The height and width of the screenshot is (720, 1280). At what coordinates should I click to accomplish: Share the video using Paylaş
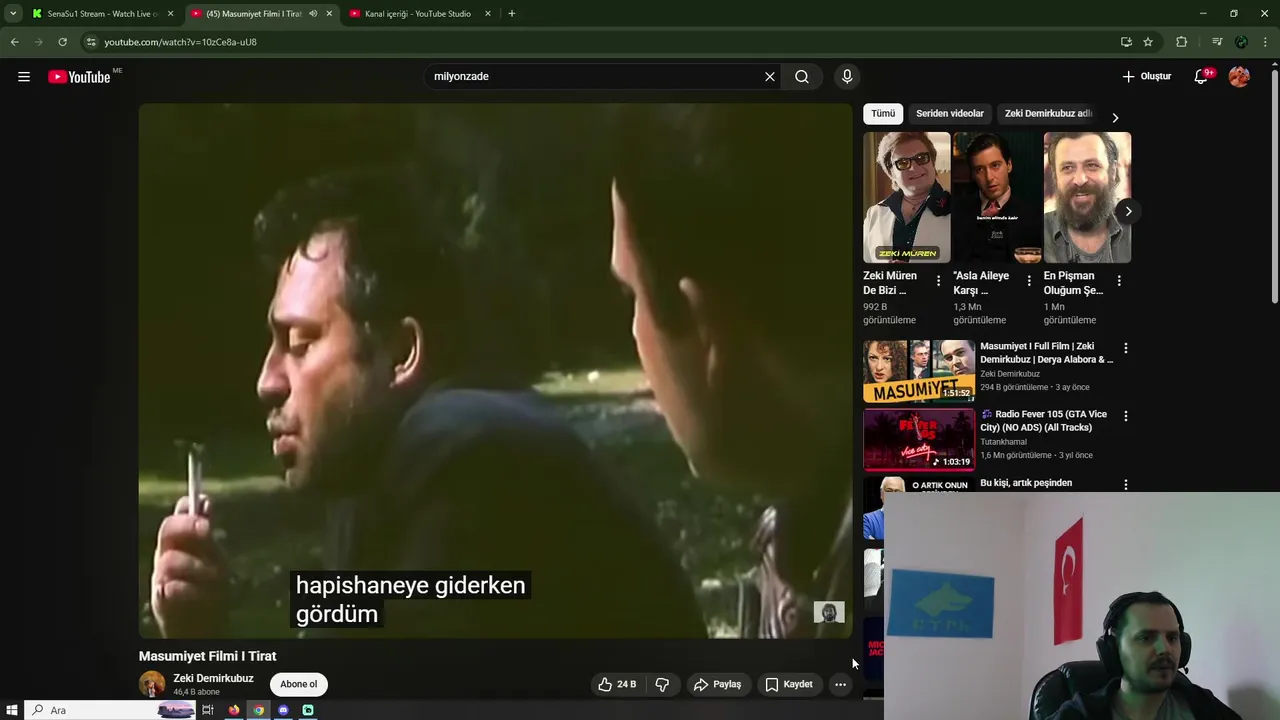(x=717, y=684)
